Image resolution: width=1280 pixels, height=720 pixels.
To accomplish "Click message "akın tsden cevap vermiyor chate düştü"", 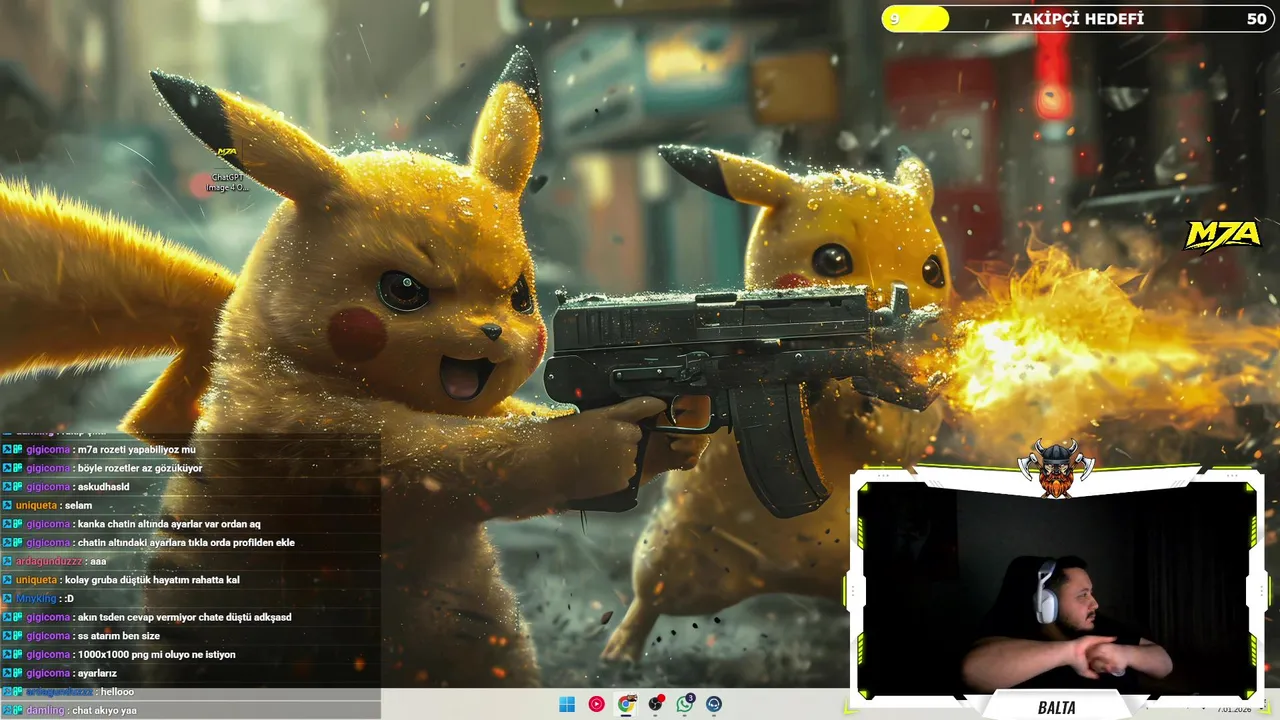I will click(185, 617).
